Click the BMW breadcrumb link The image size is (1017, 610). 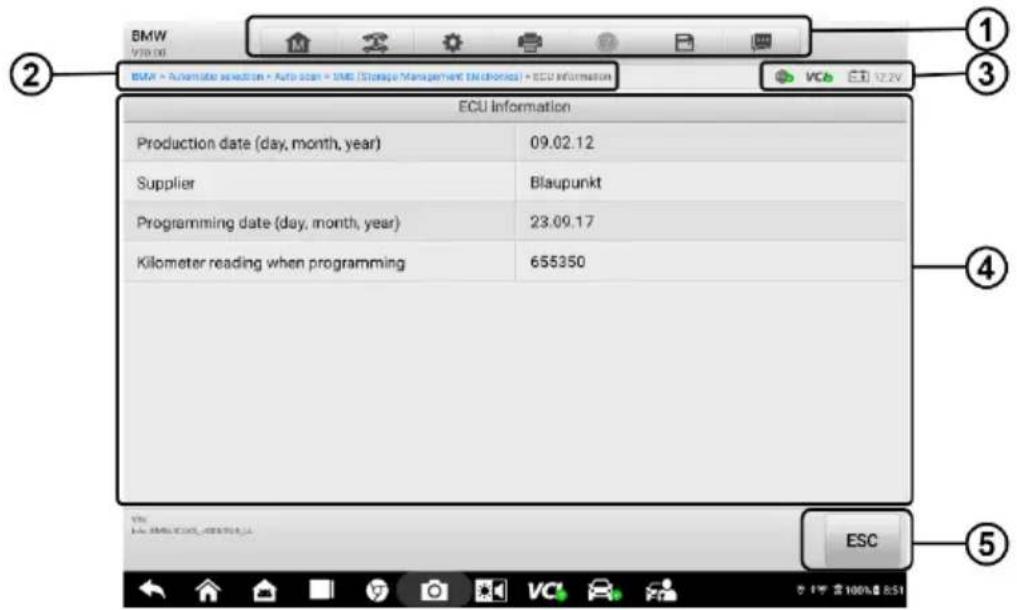(143, 77)
